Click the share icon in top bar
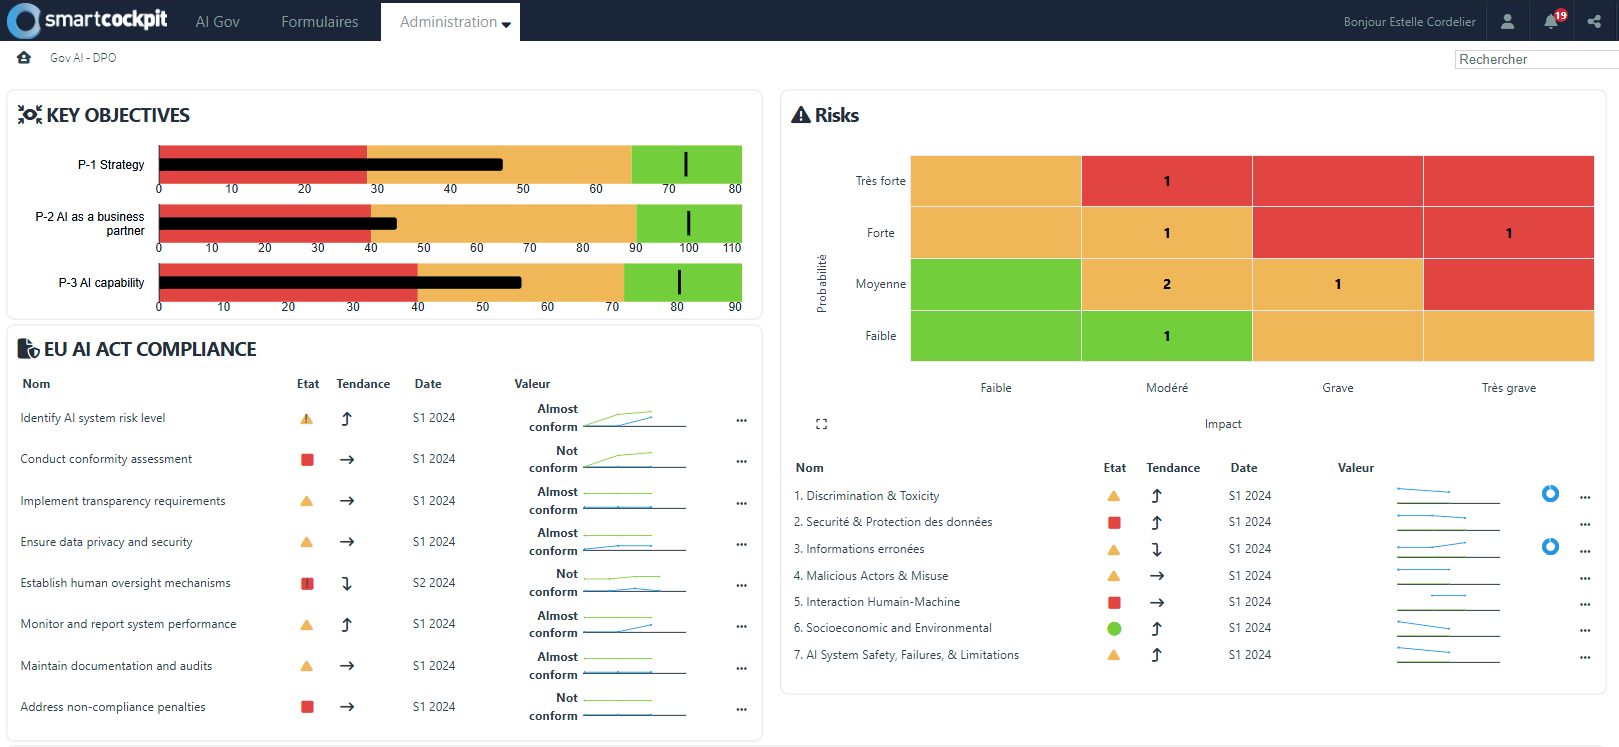 [x=1594, y=21]
